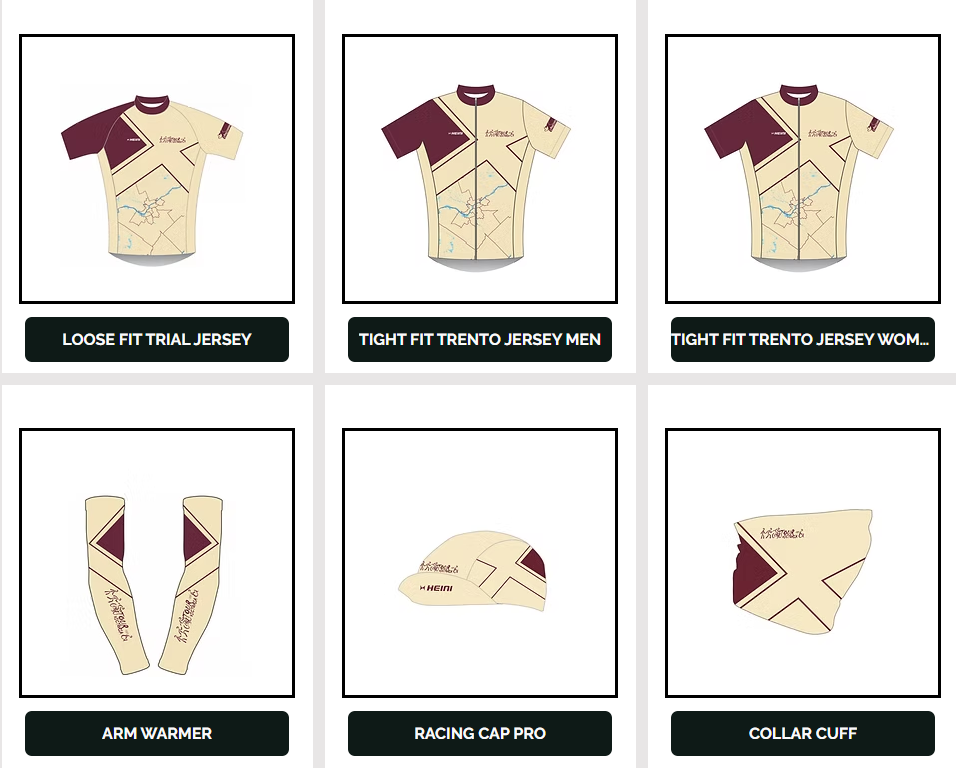
Task: Select the TIGHT FIT TRENTO JERSEY WOM... button
Action: [803, 340]
